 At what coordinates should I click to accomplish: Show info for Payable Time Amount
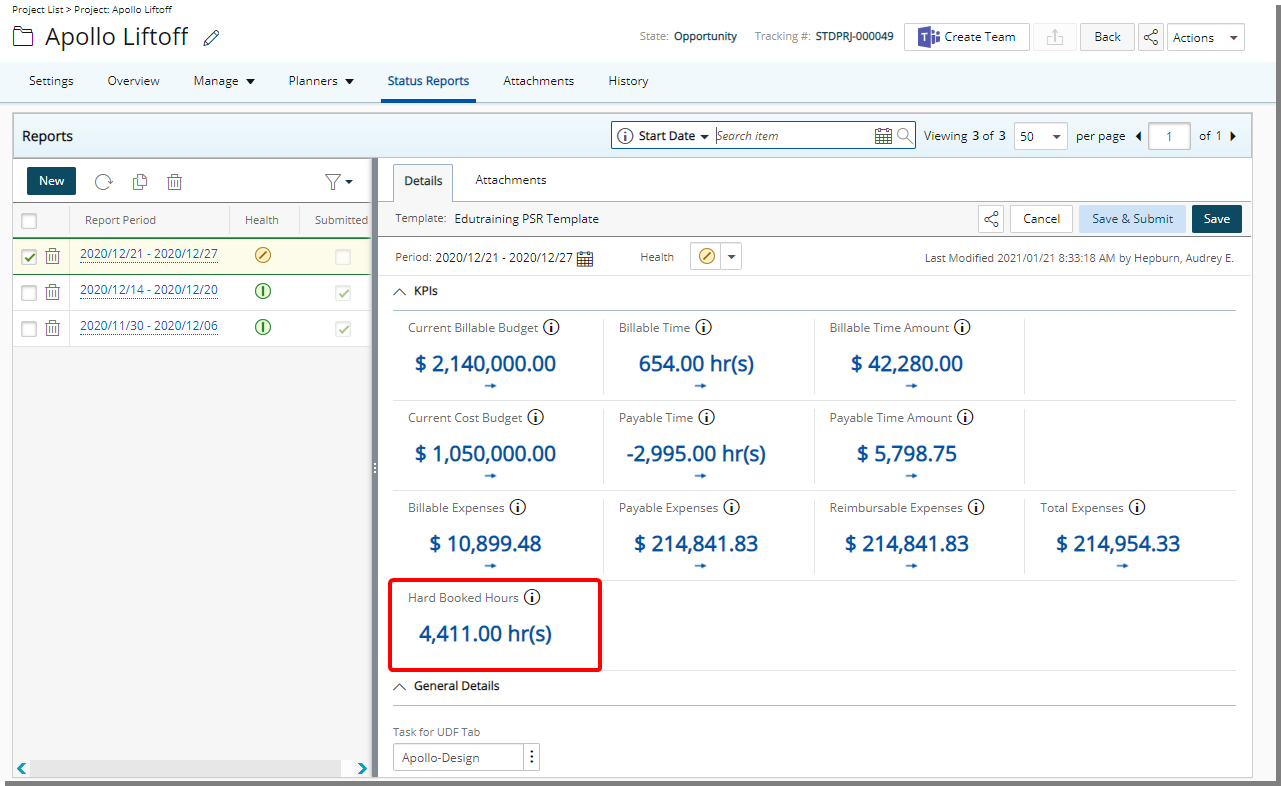965,417
